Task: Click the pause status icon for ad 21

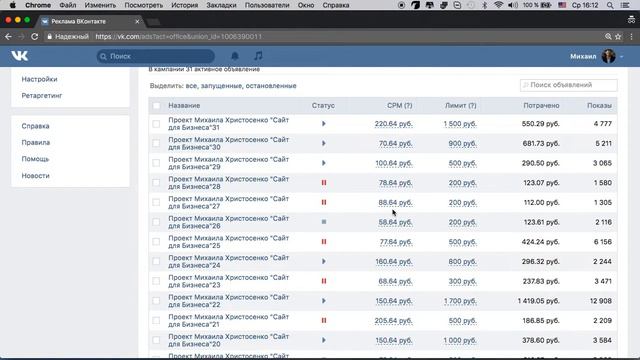Action: click(324, 320)
